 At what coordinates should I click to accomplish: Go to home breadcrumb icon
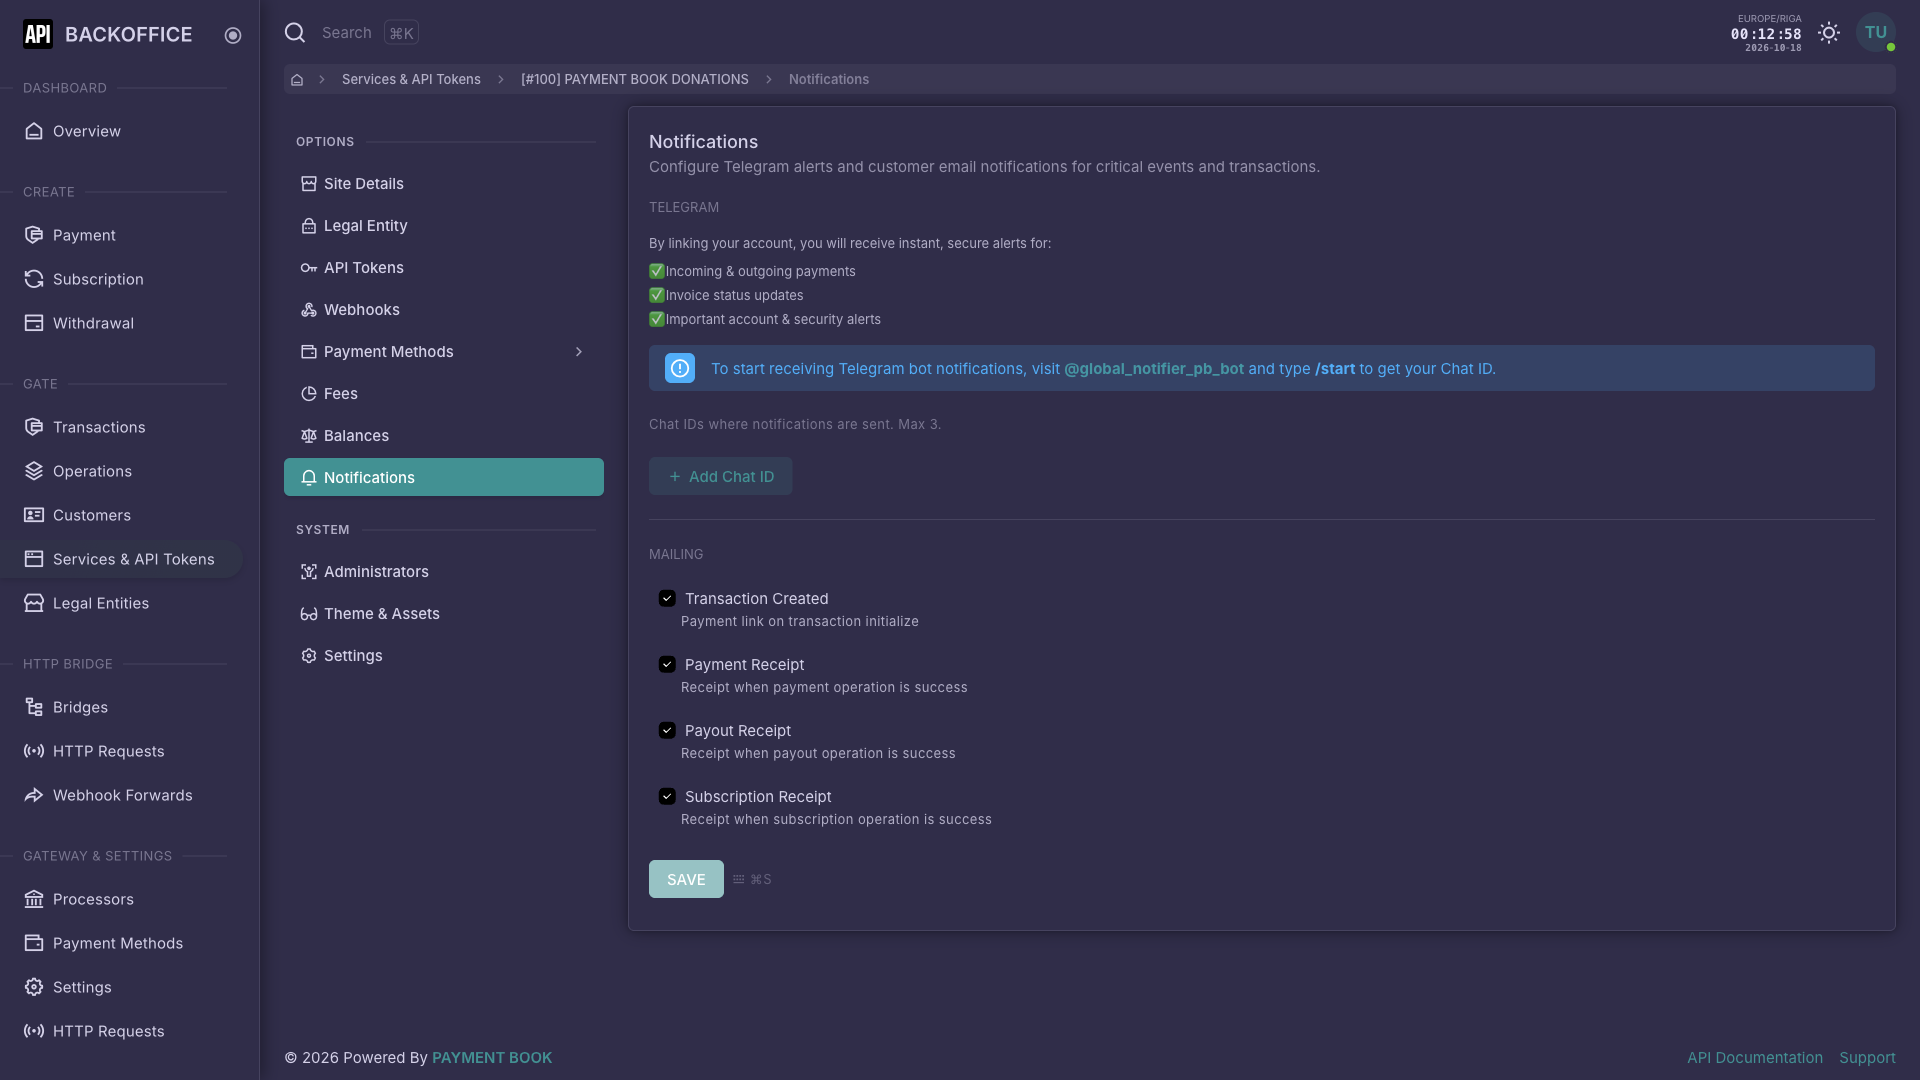[297, 80]
